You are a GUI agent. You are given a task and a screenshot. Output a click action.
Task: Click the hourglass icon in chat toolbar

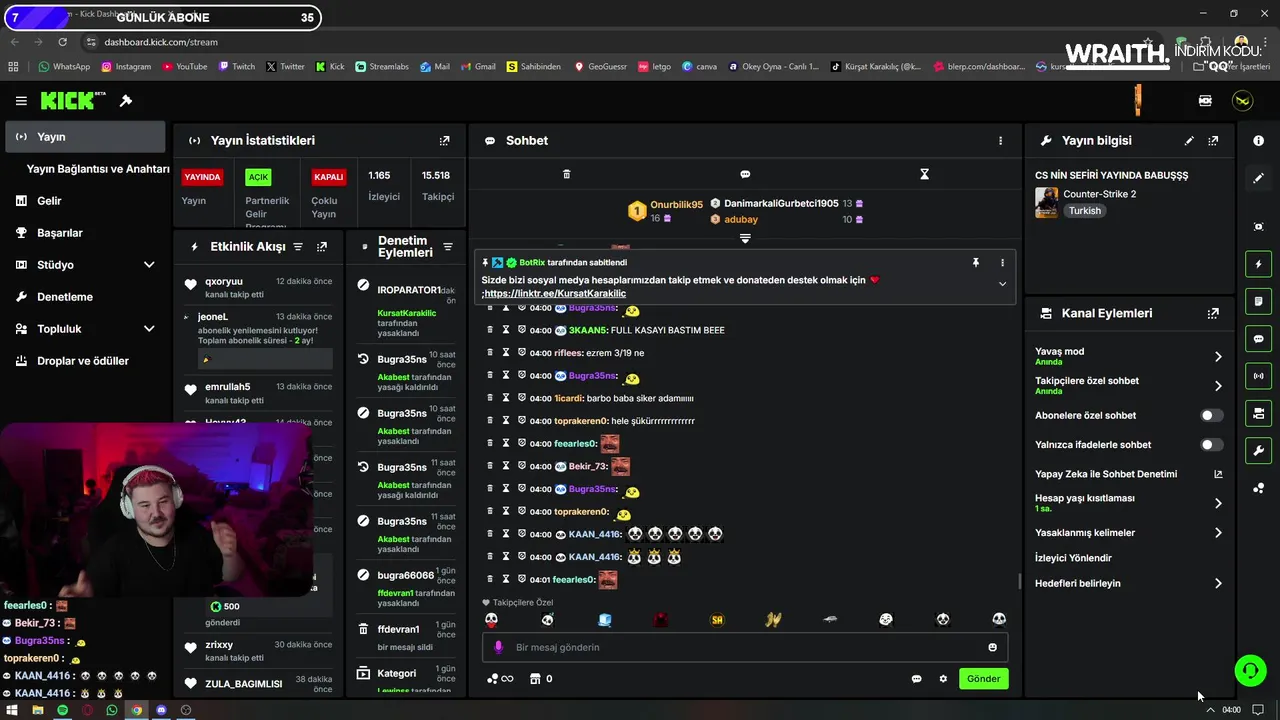(924, 174)
